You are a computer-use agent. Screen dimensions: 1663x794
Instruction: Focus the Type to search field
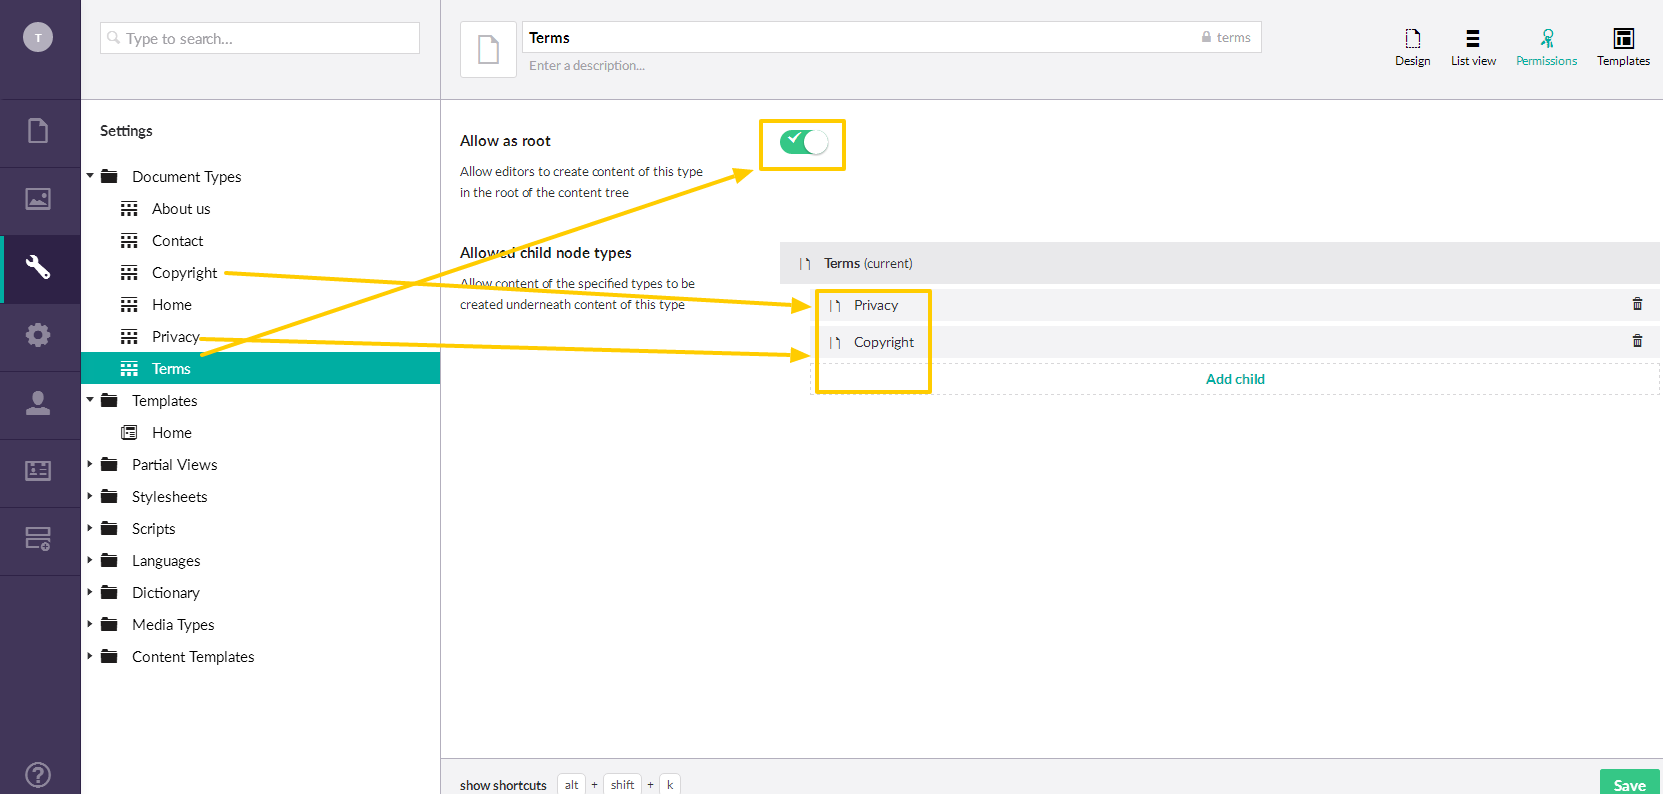(x=260, y=38)
